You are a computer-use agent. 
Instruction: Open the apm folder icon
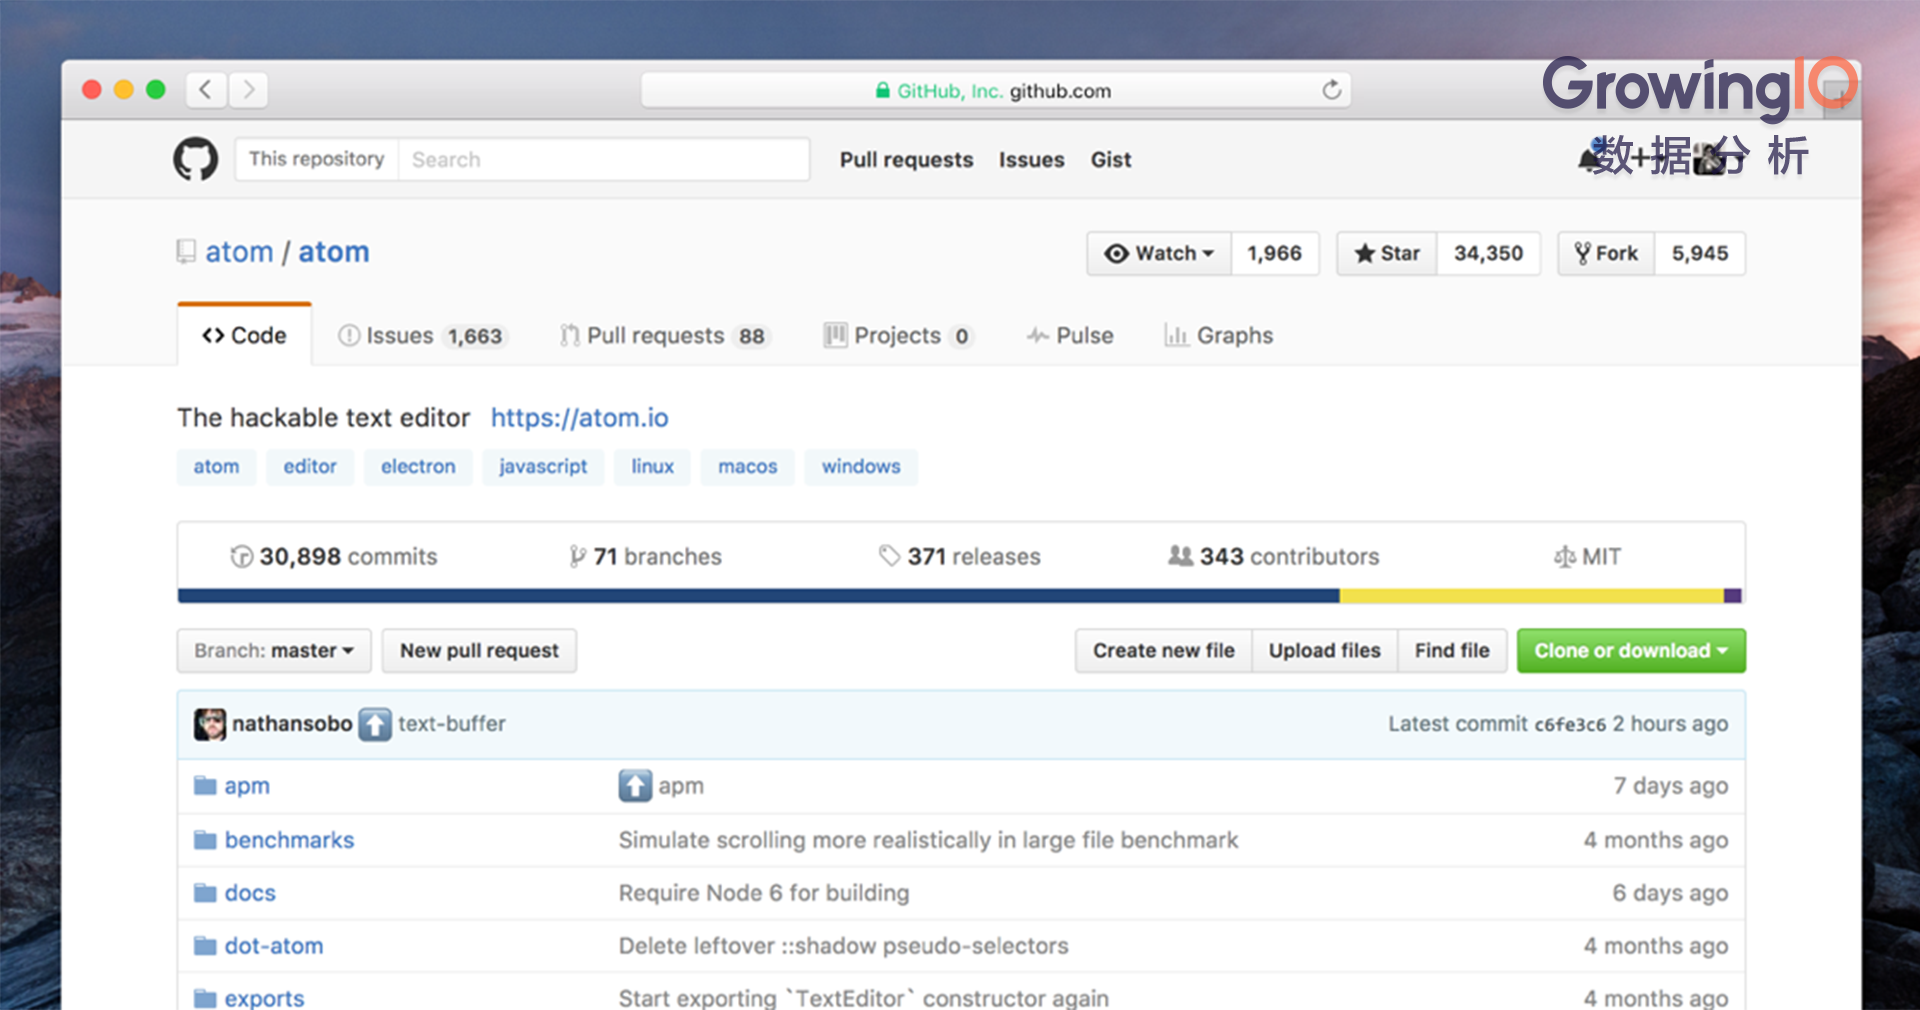tap(205, 785)
